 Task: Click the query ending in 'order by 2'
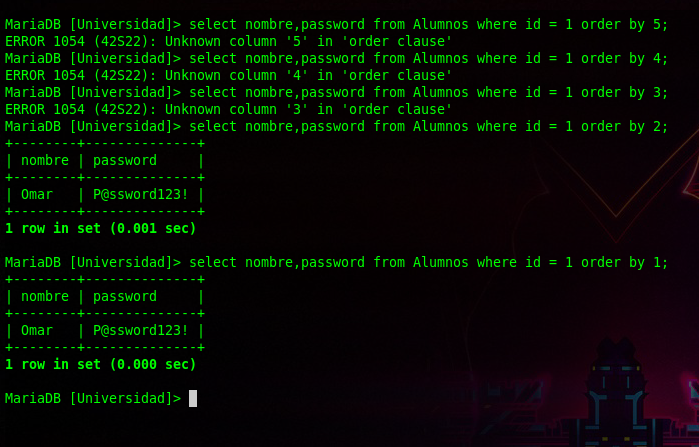pos(428,126)
